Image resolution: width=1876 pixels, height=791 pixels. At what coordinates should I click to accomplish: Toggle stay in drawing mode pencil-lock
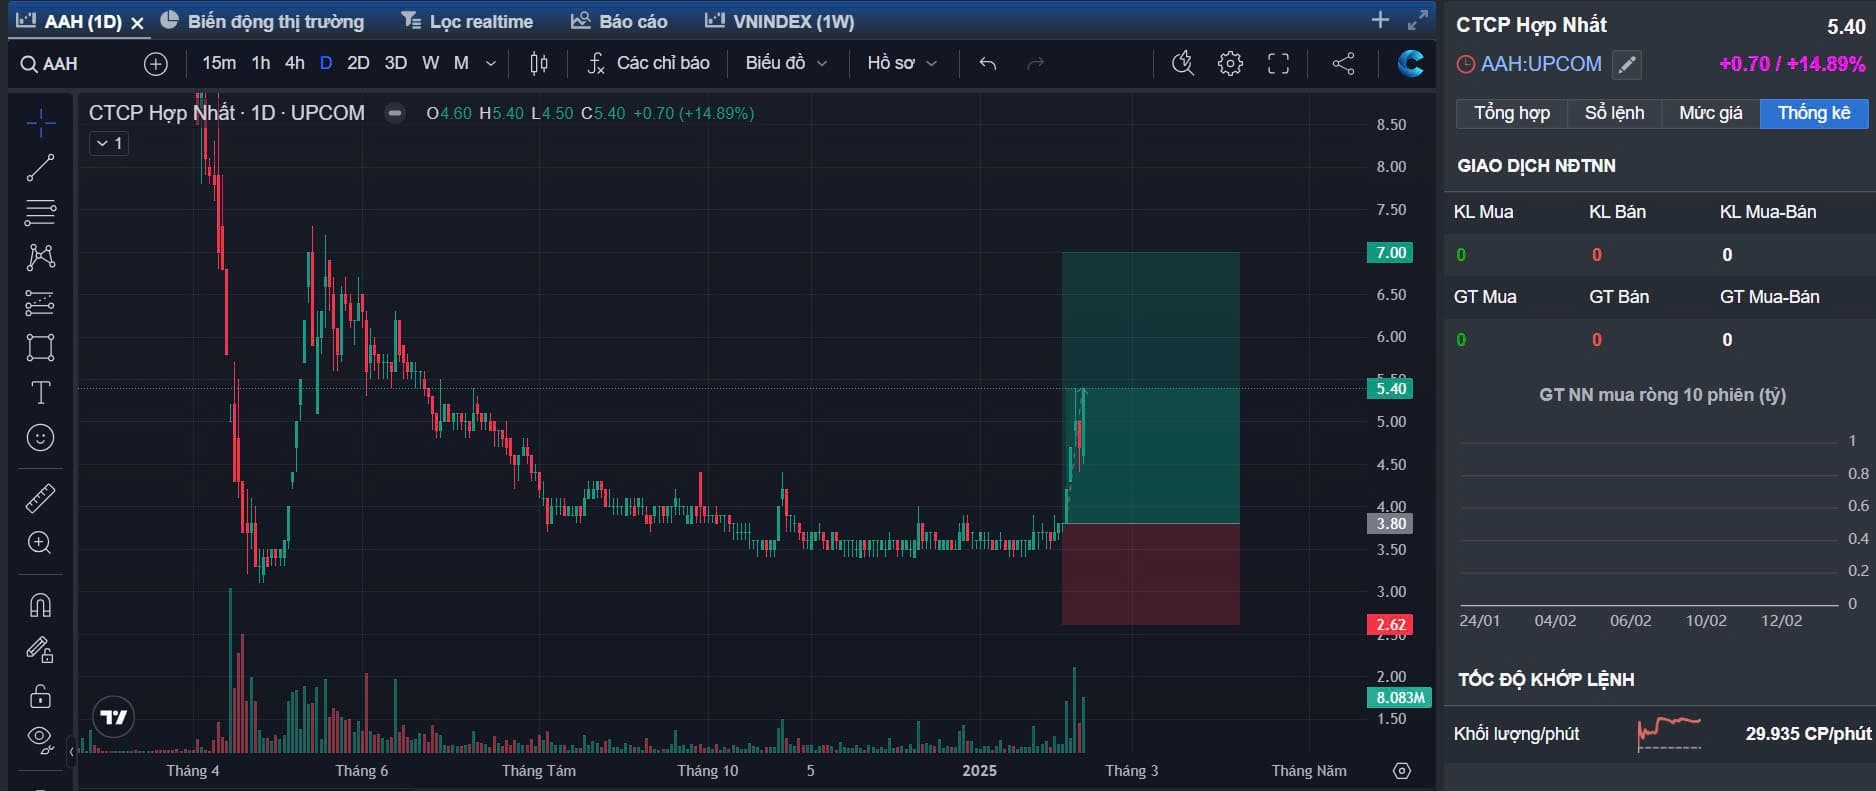(41, 650)
